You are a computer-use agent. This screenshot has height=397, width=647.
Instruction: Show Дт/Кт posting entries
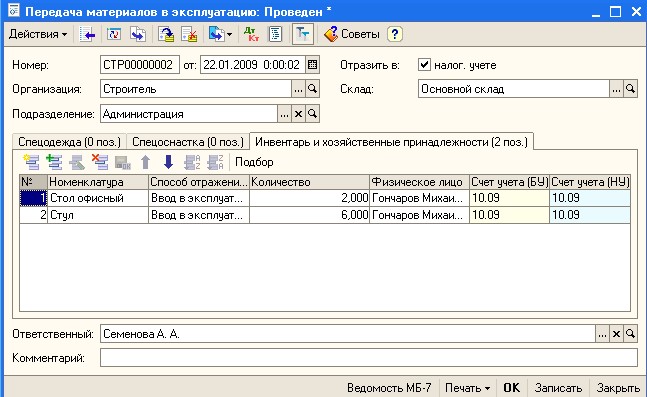click(251, 34)
